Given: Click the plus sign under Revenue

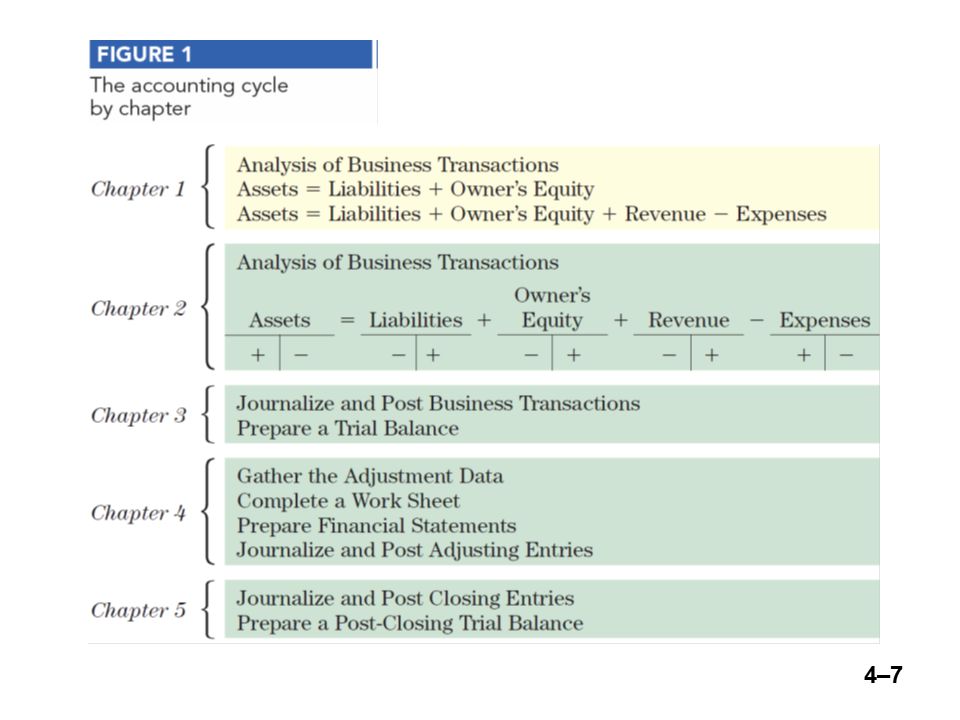Looking at the screenshot, I should pyautogui.click(x=711, y=354).
